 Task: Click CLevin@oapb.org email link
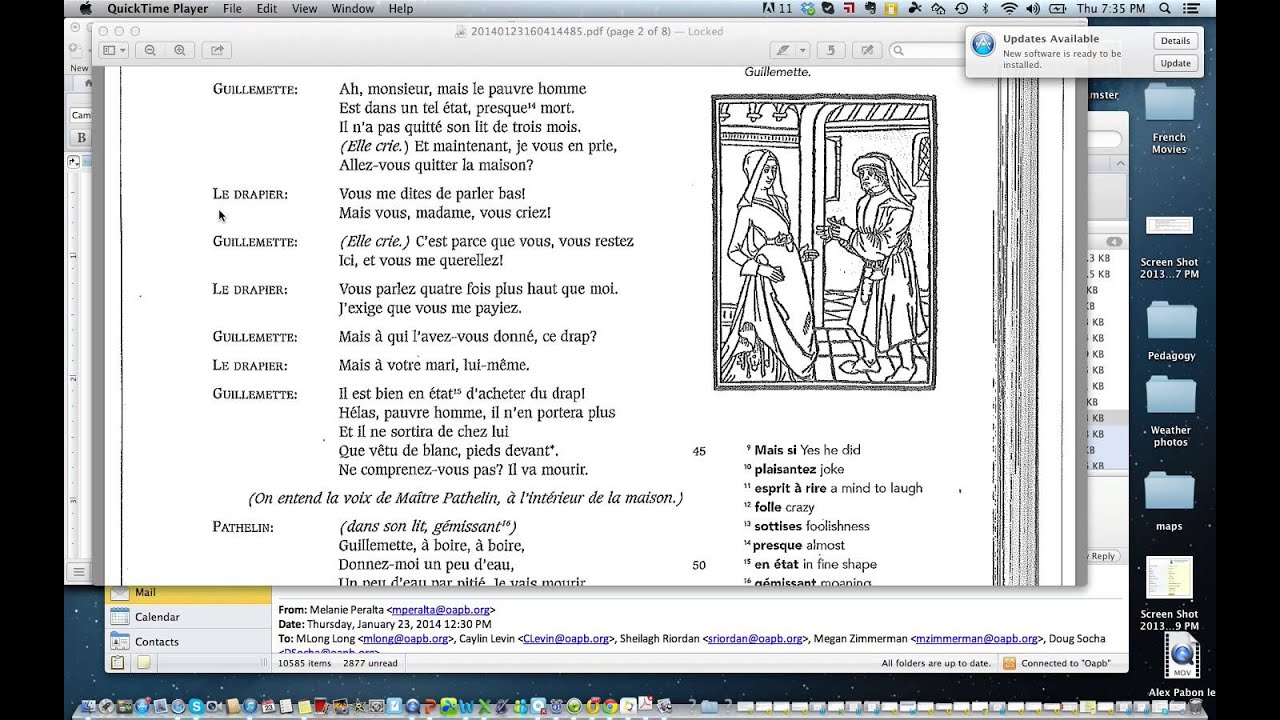tap(566, 638)
